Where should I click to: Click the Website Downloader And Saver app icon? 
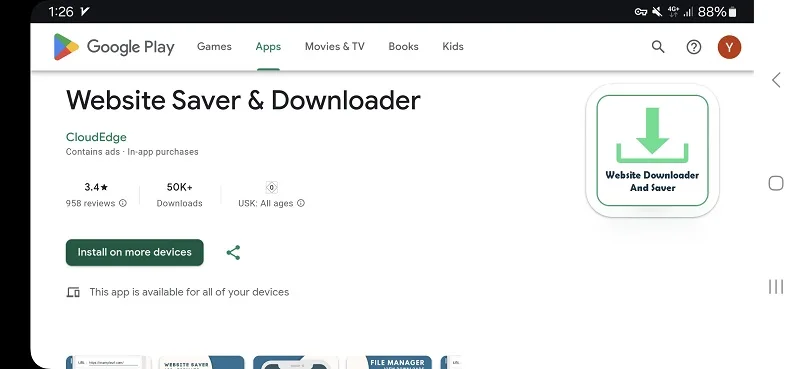[x=653, y=151]
